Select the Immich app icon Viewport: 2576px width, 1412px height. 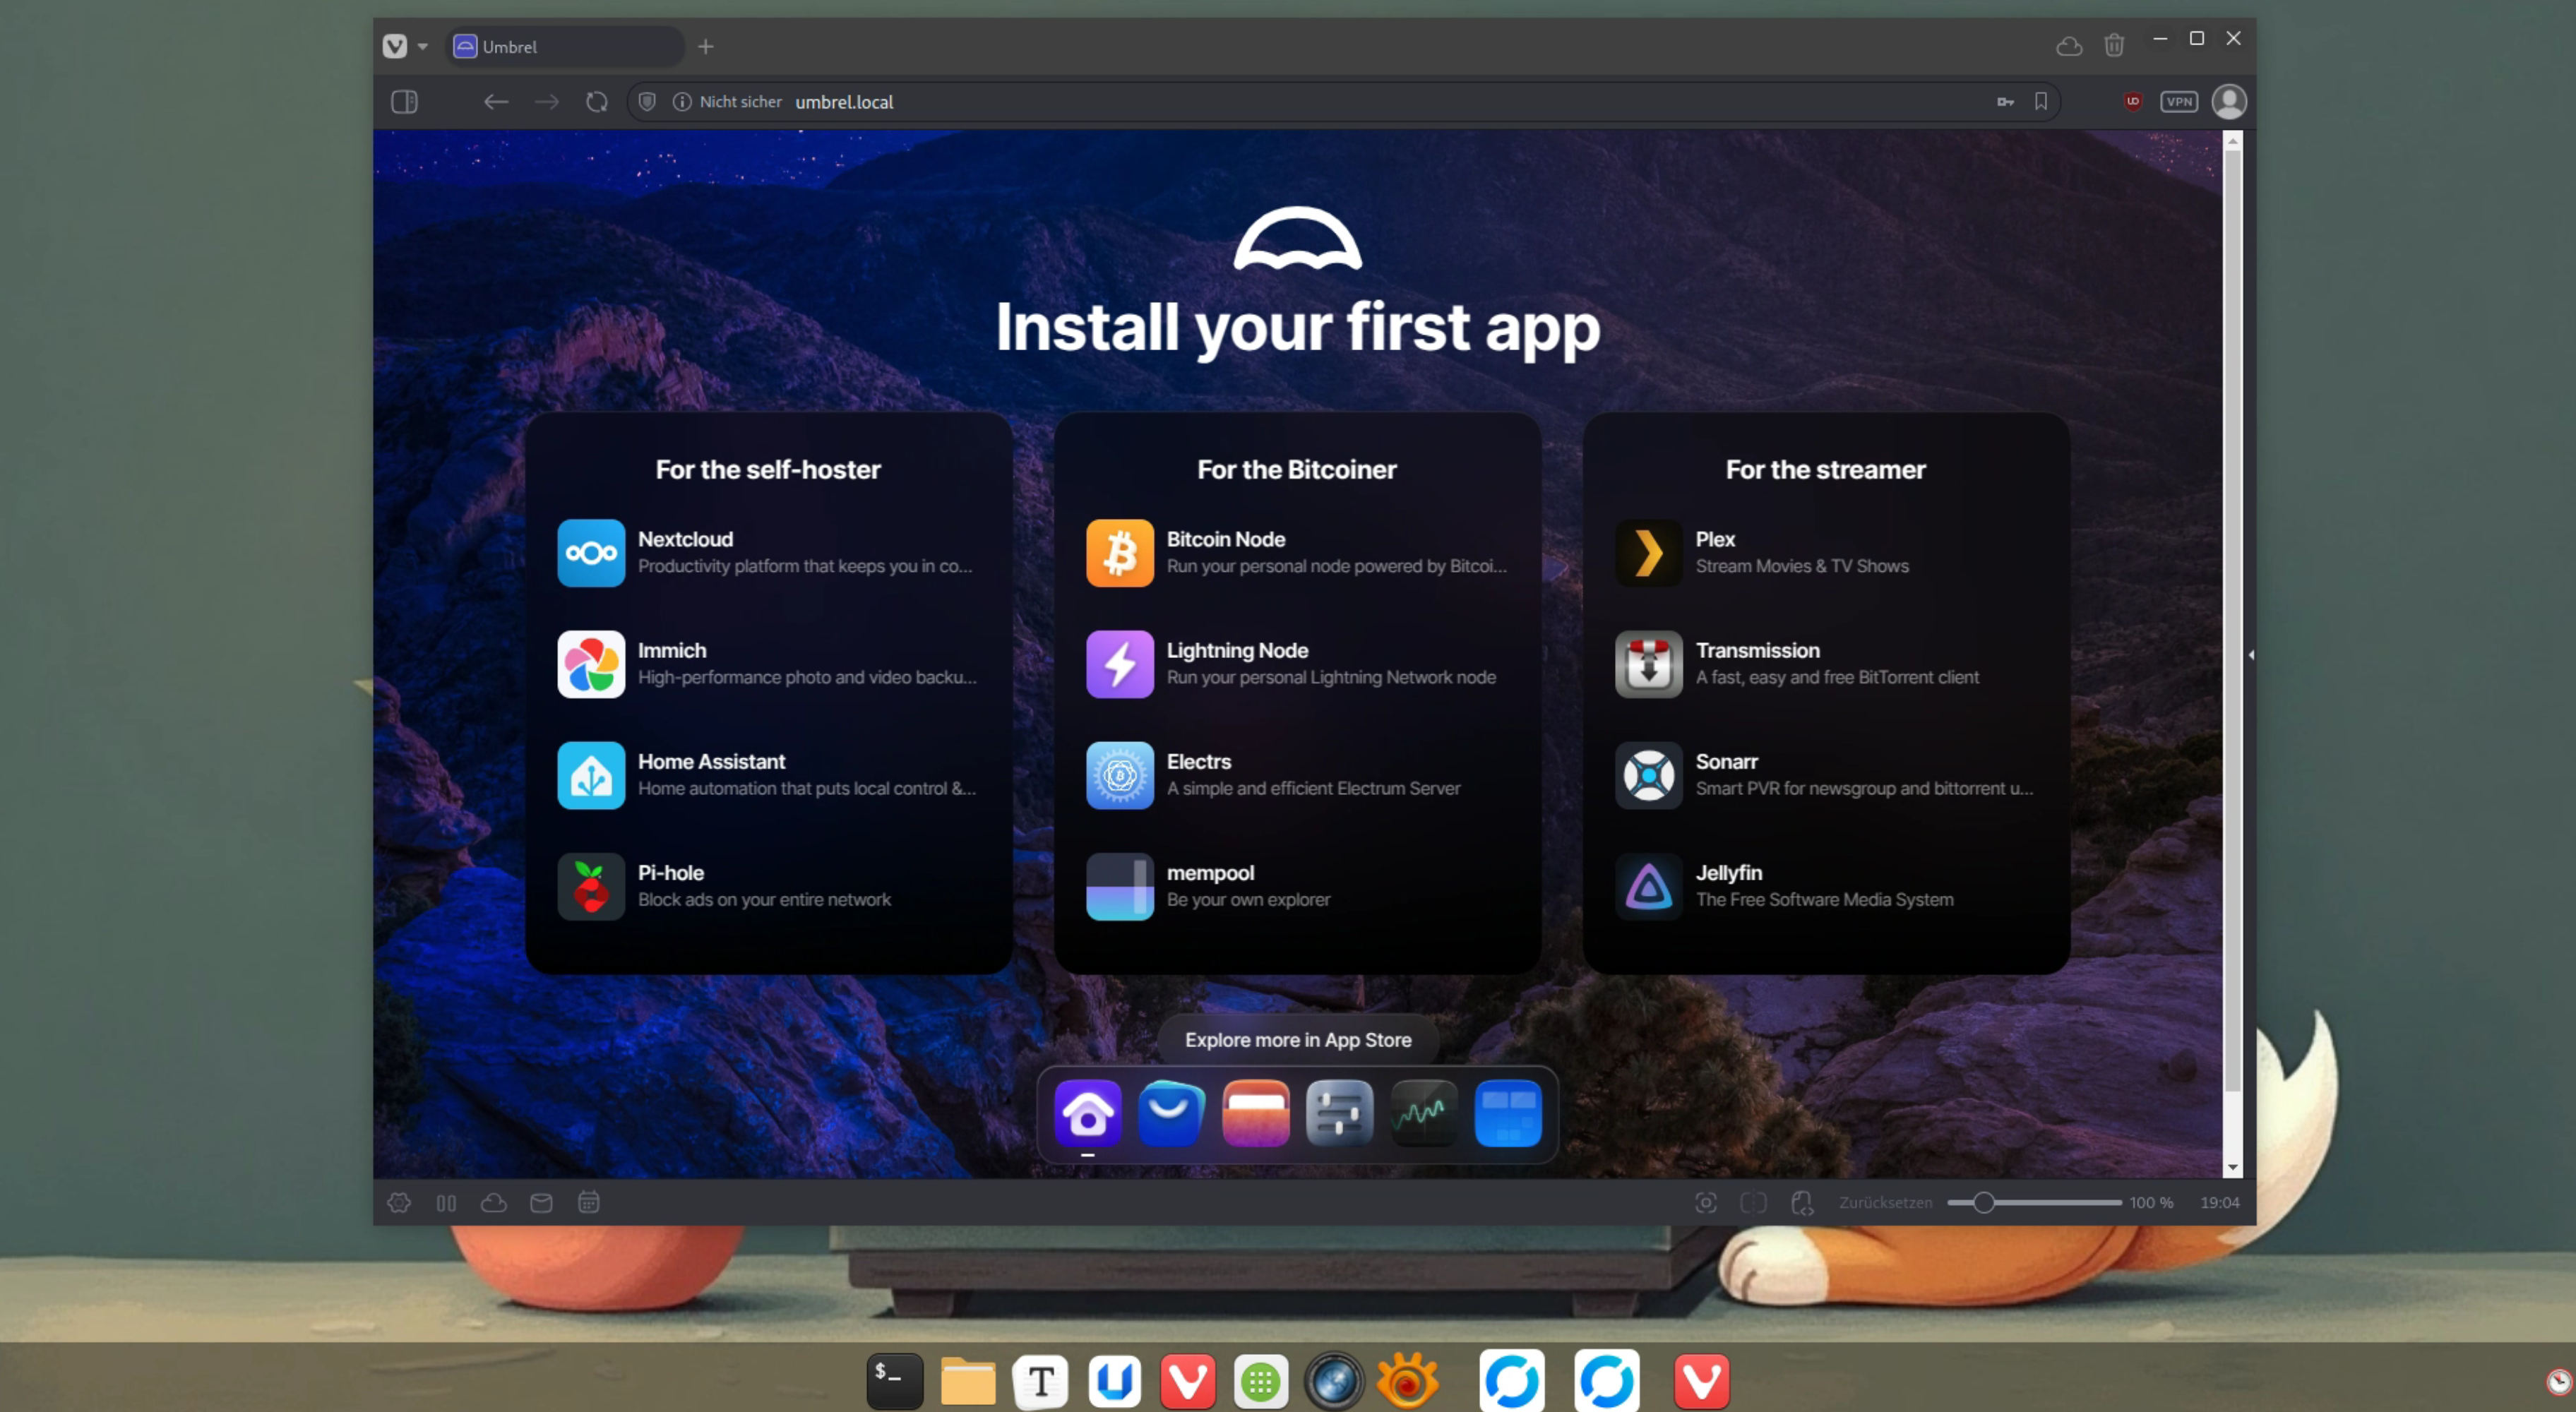click(x=591, y=663)
